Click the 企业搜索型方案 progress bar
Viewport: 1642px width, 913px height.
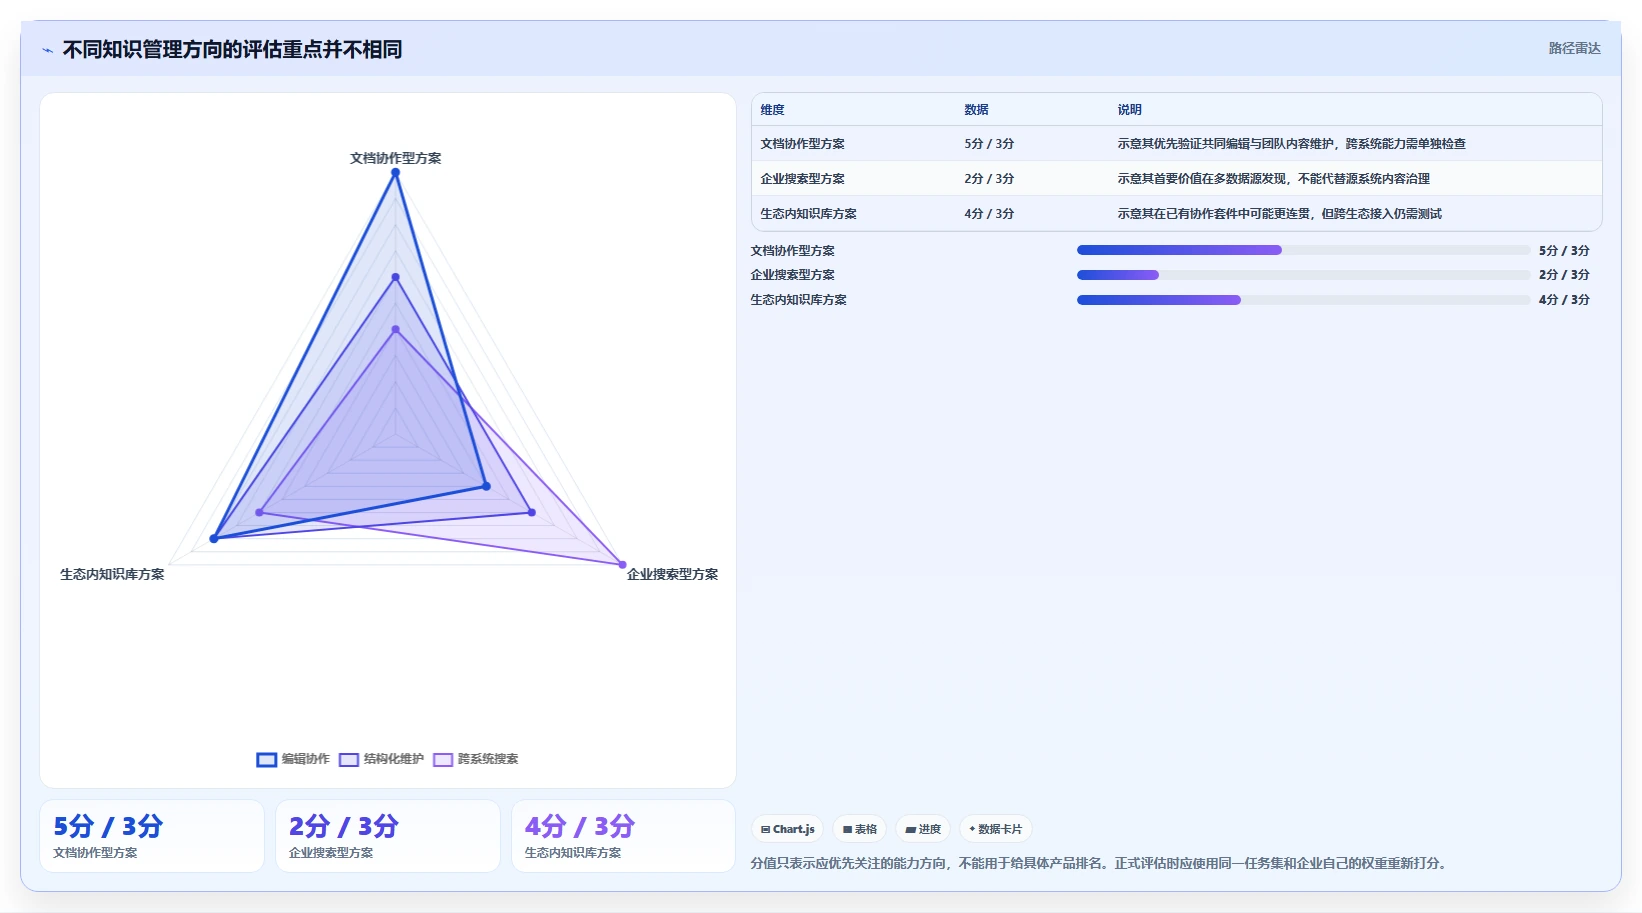click(1303, 275)
